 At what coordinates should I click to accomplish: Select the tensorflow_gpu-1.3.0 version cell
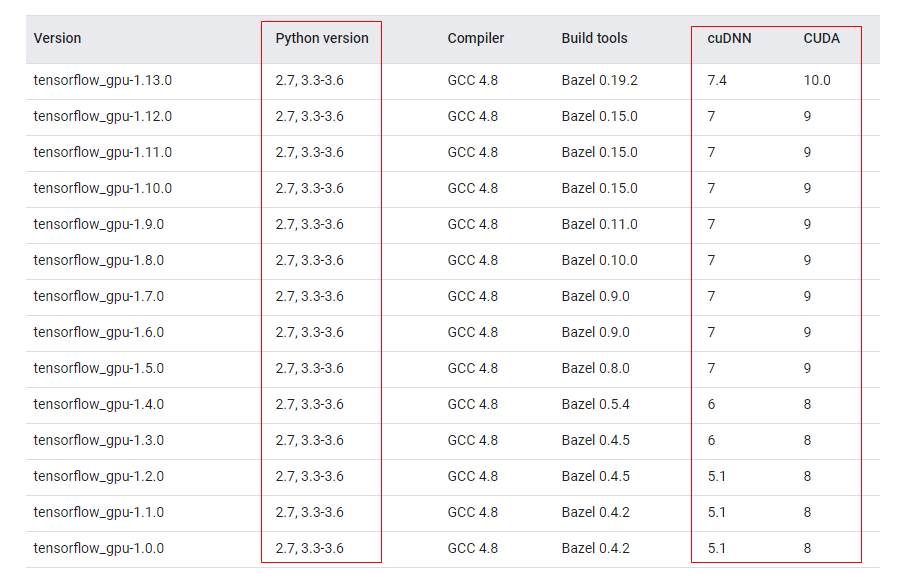pos(99,441)
